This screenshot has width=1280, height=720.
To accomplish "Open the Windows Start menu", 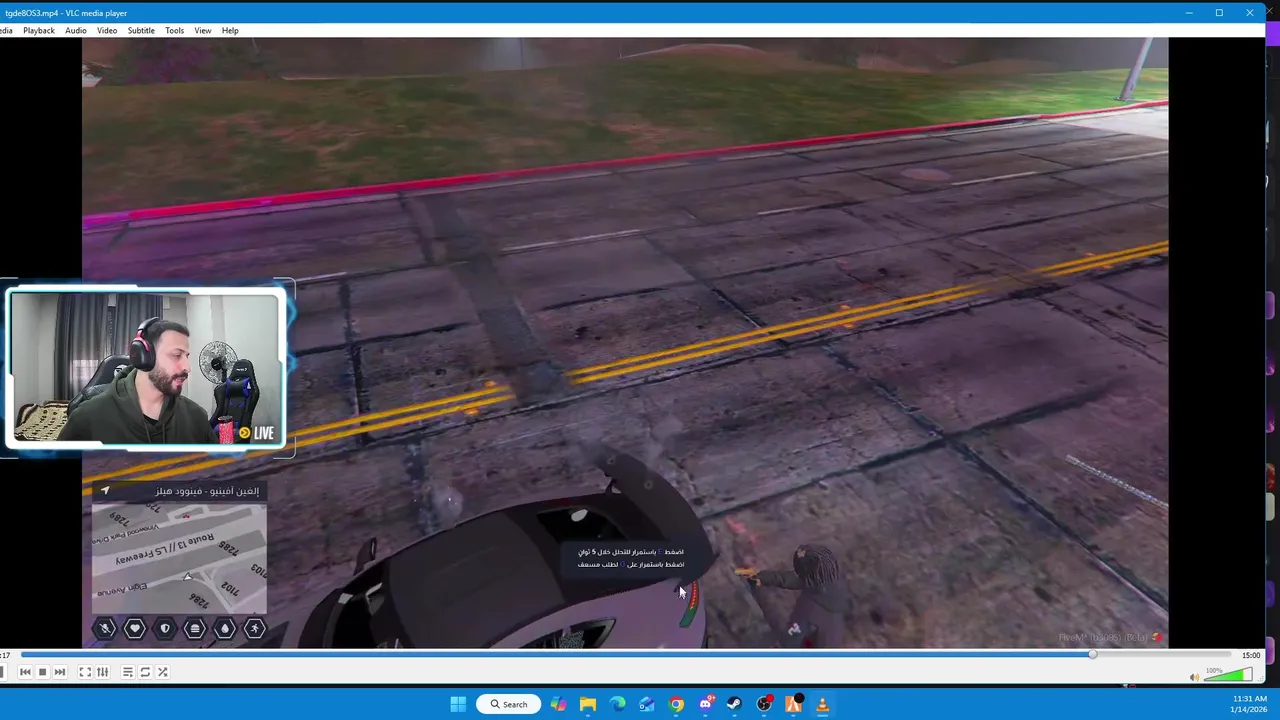I will 458,704.
